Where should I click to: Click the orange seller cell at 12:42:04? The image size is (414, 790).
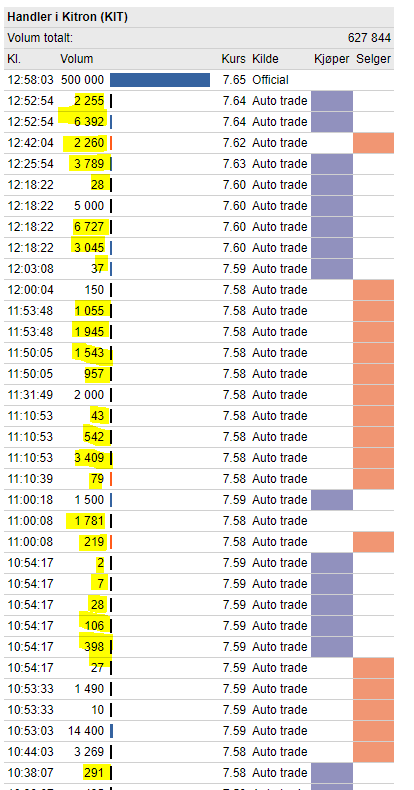[373, 143]
